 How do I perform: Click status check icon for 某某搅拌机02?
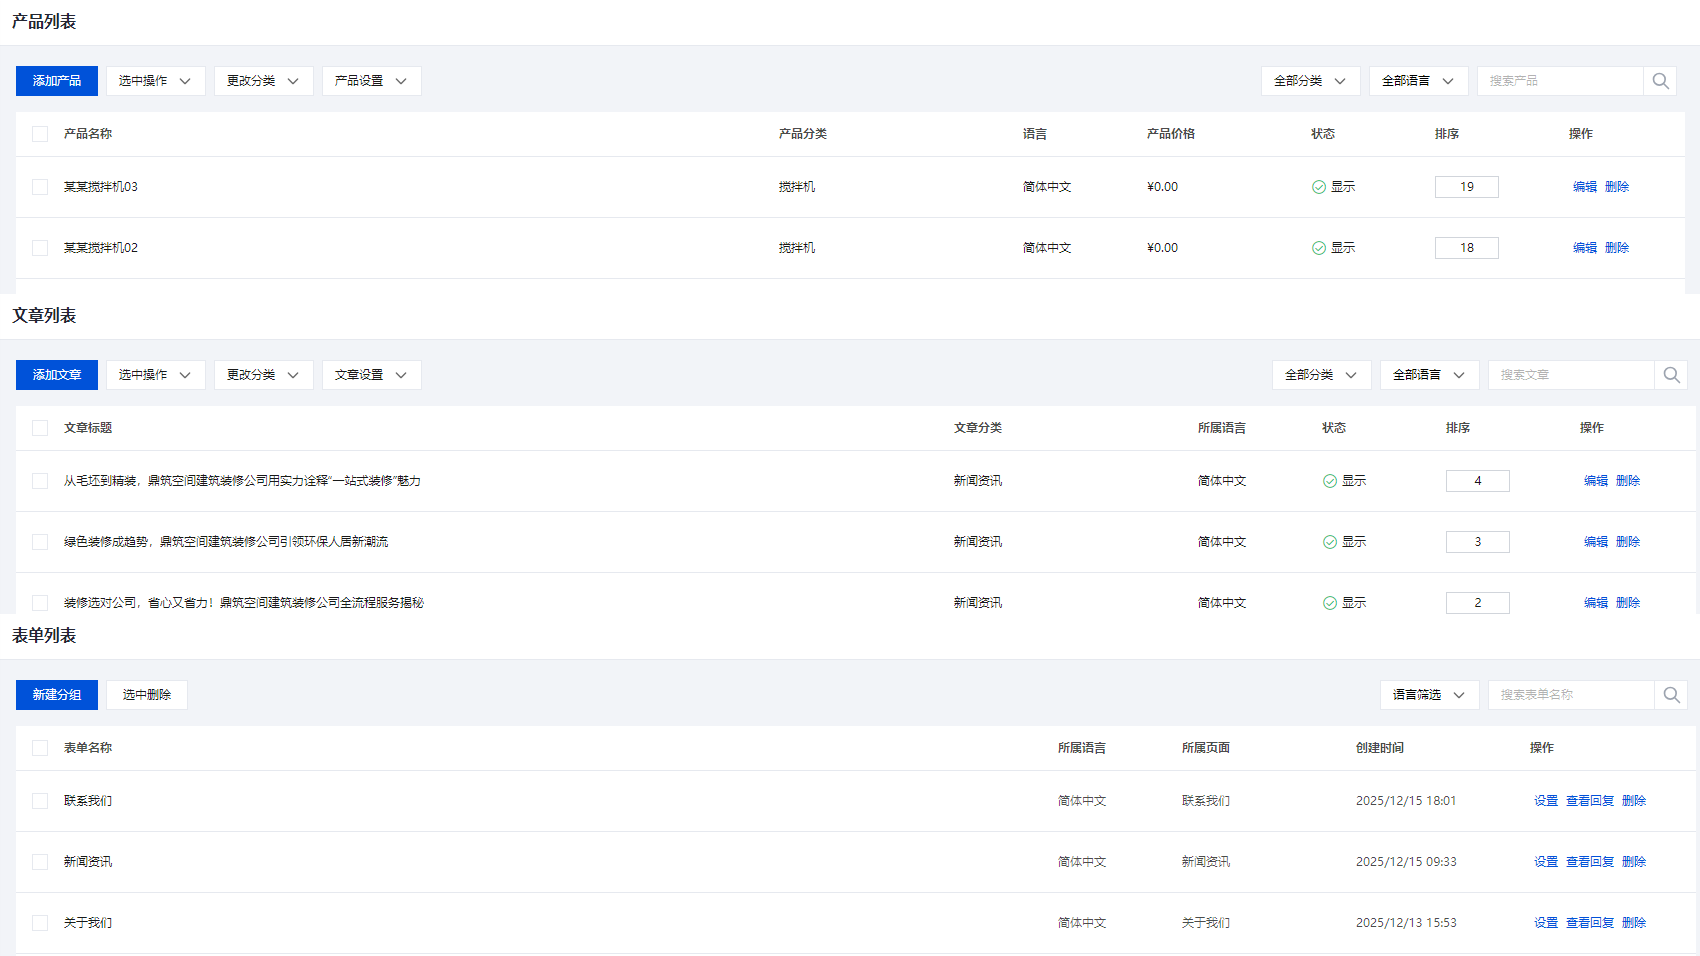point(1319,248)
